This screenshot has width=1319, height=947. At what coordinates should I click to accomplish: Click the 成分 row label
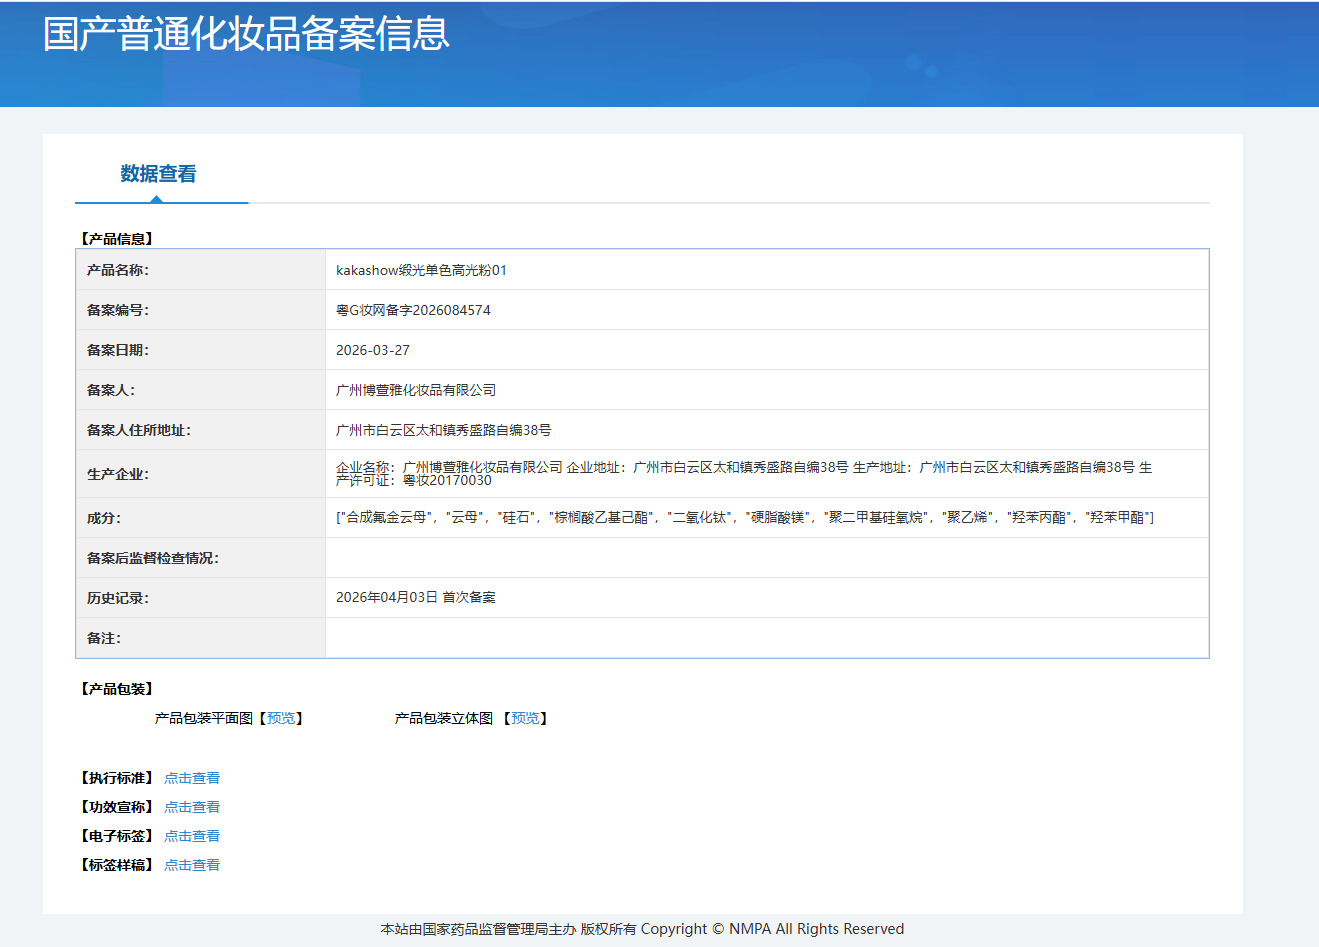coord(104,518)
